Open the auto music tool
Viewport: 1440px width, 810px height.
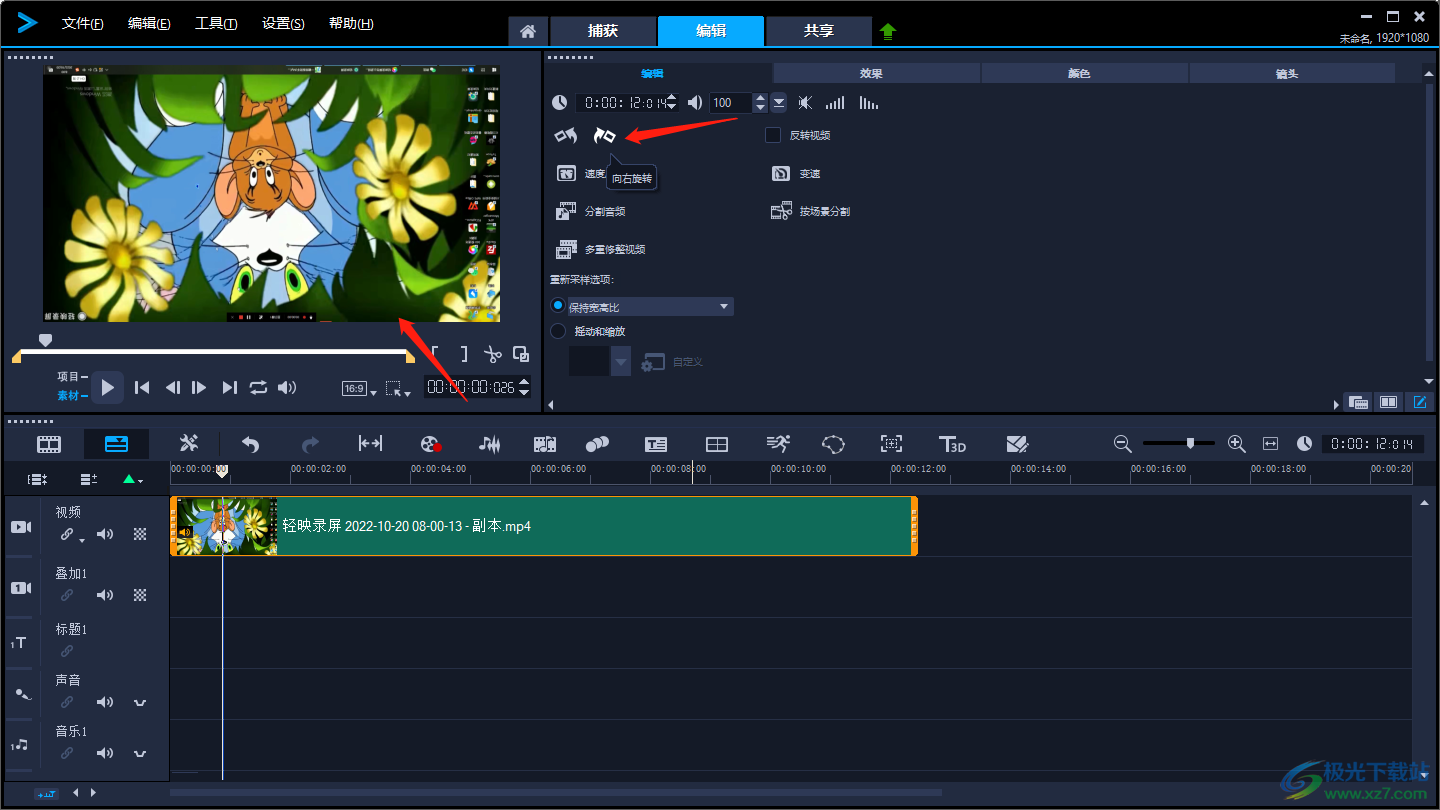[x=544, y=444]
